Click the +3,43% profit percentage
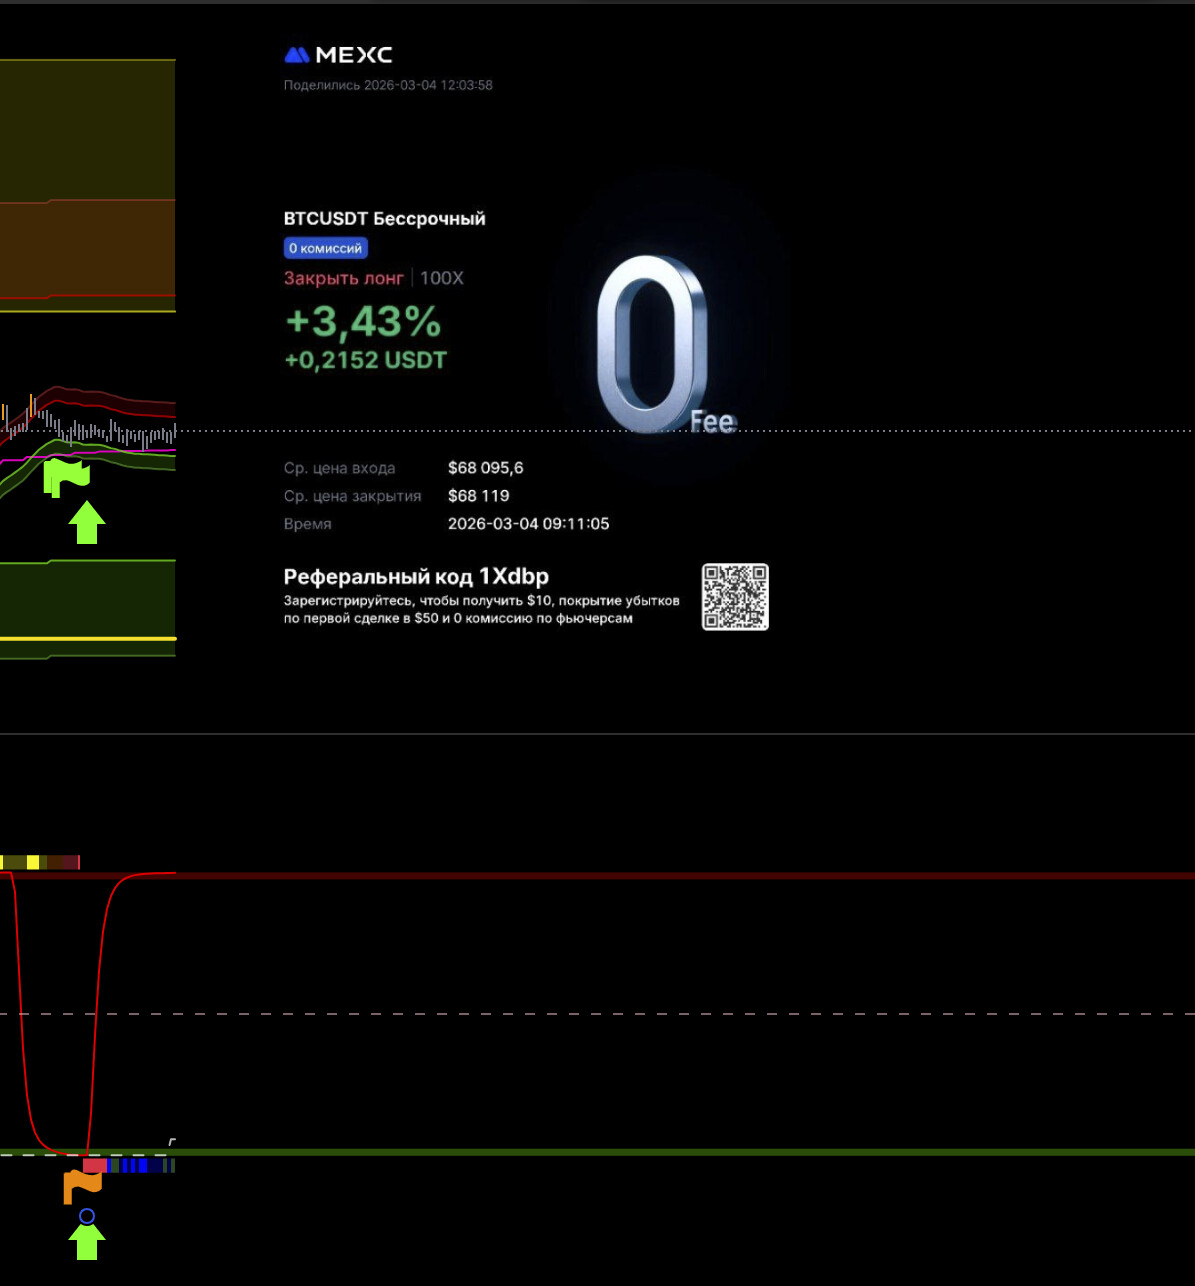The image size is (1195, 1286). click(x=363, y=322)
